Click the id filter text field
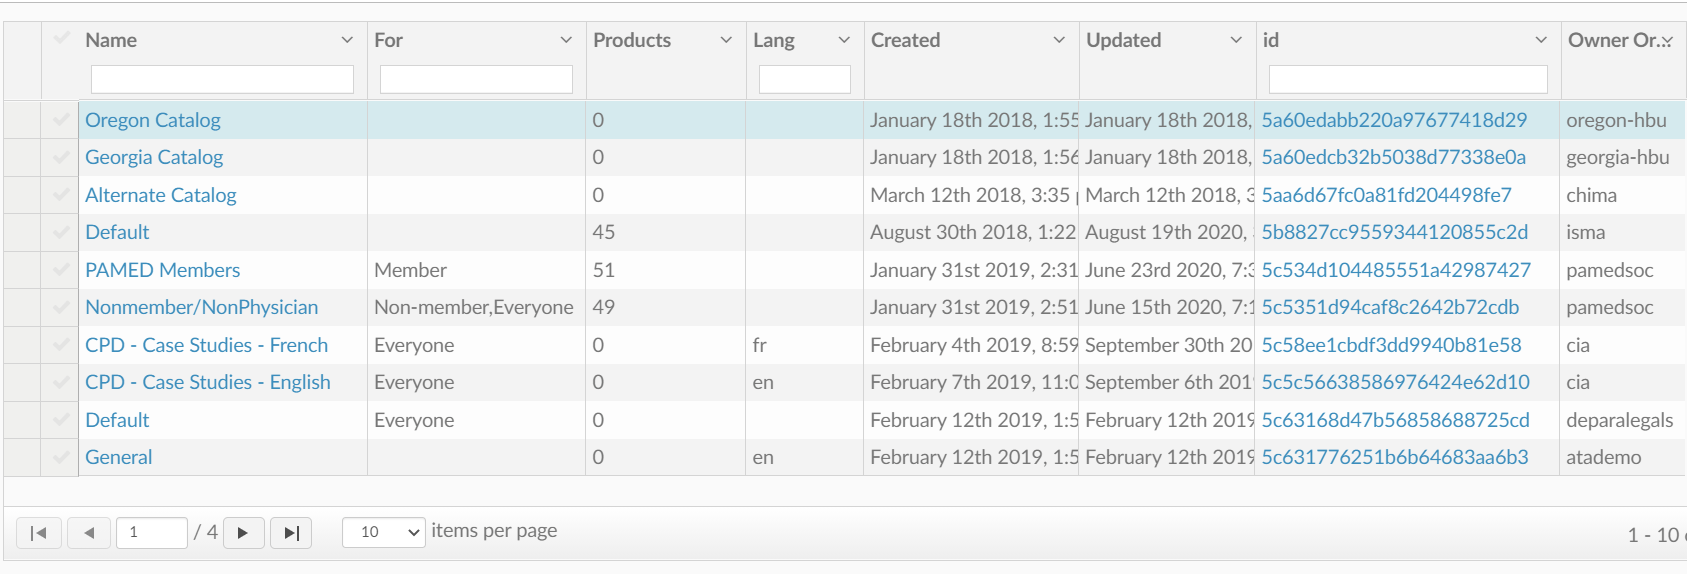The height and width of the screenshot is (574, 1687). tap(1407, 79)
